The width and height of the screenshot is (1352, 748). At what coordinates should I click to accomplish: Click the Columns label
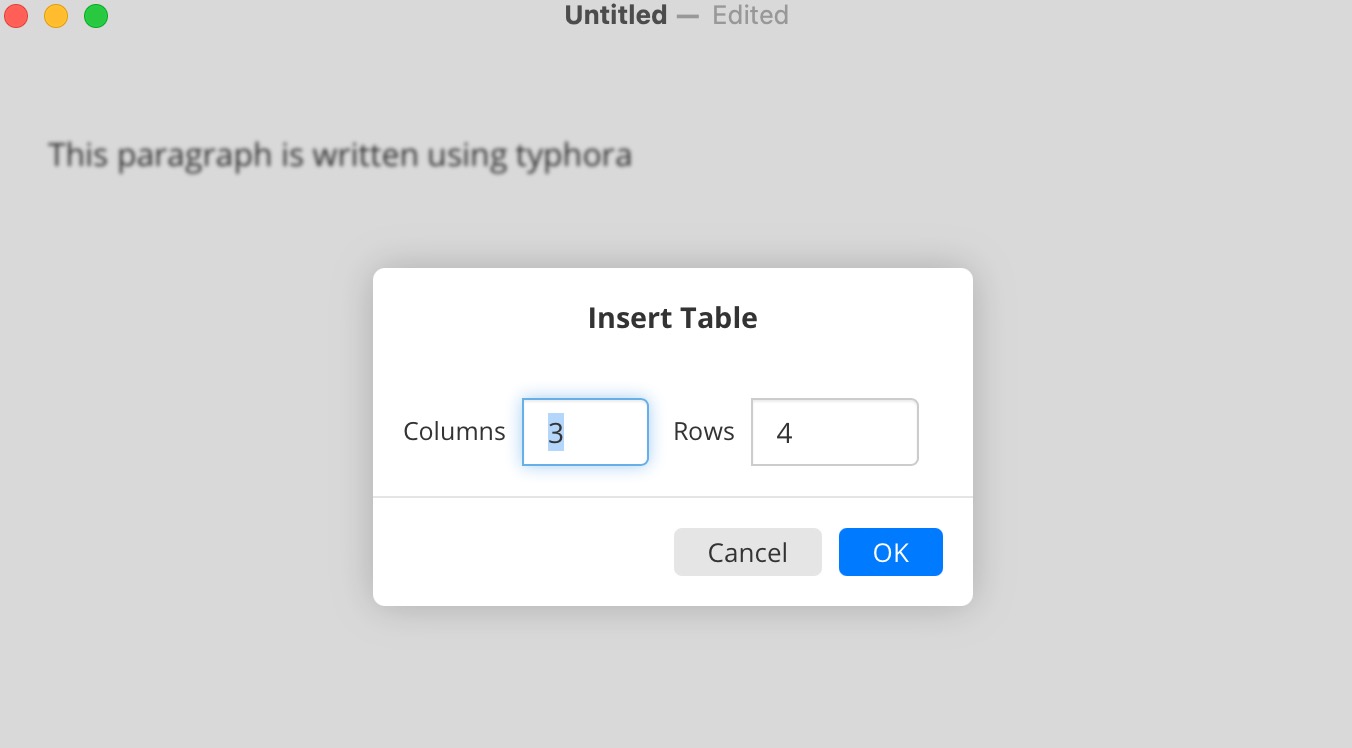coord(454,432)
